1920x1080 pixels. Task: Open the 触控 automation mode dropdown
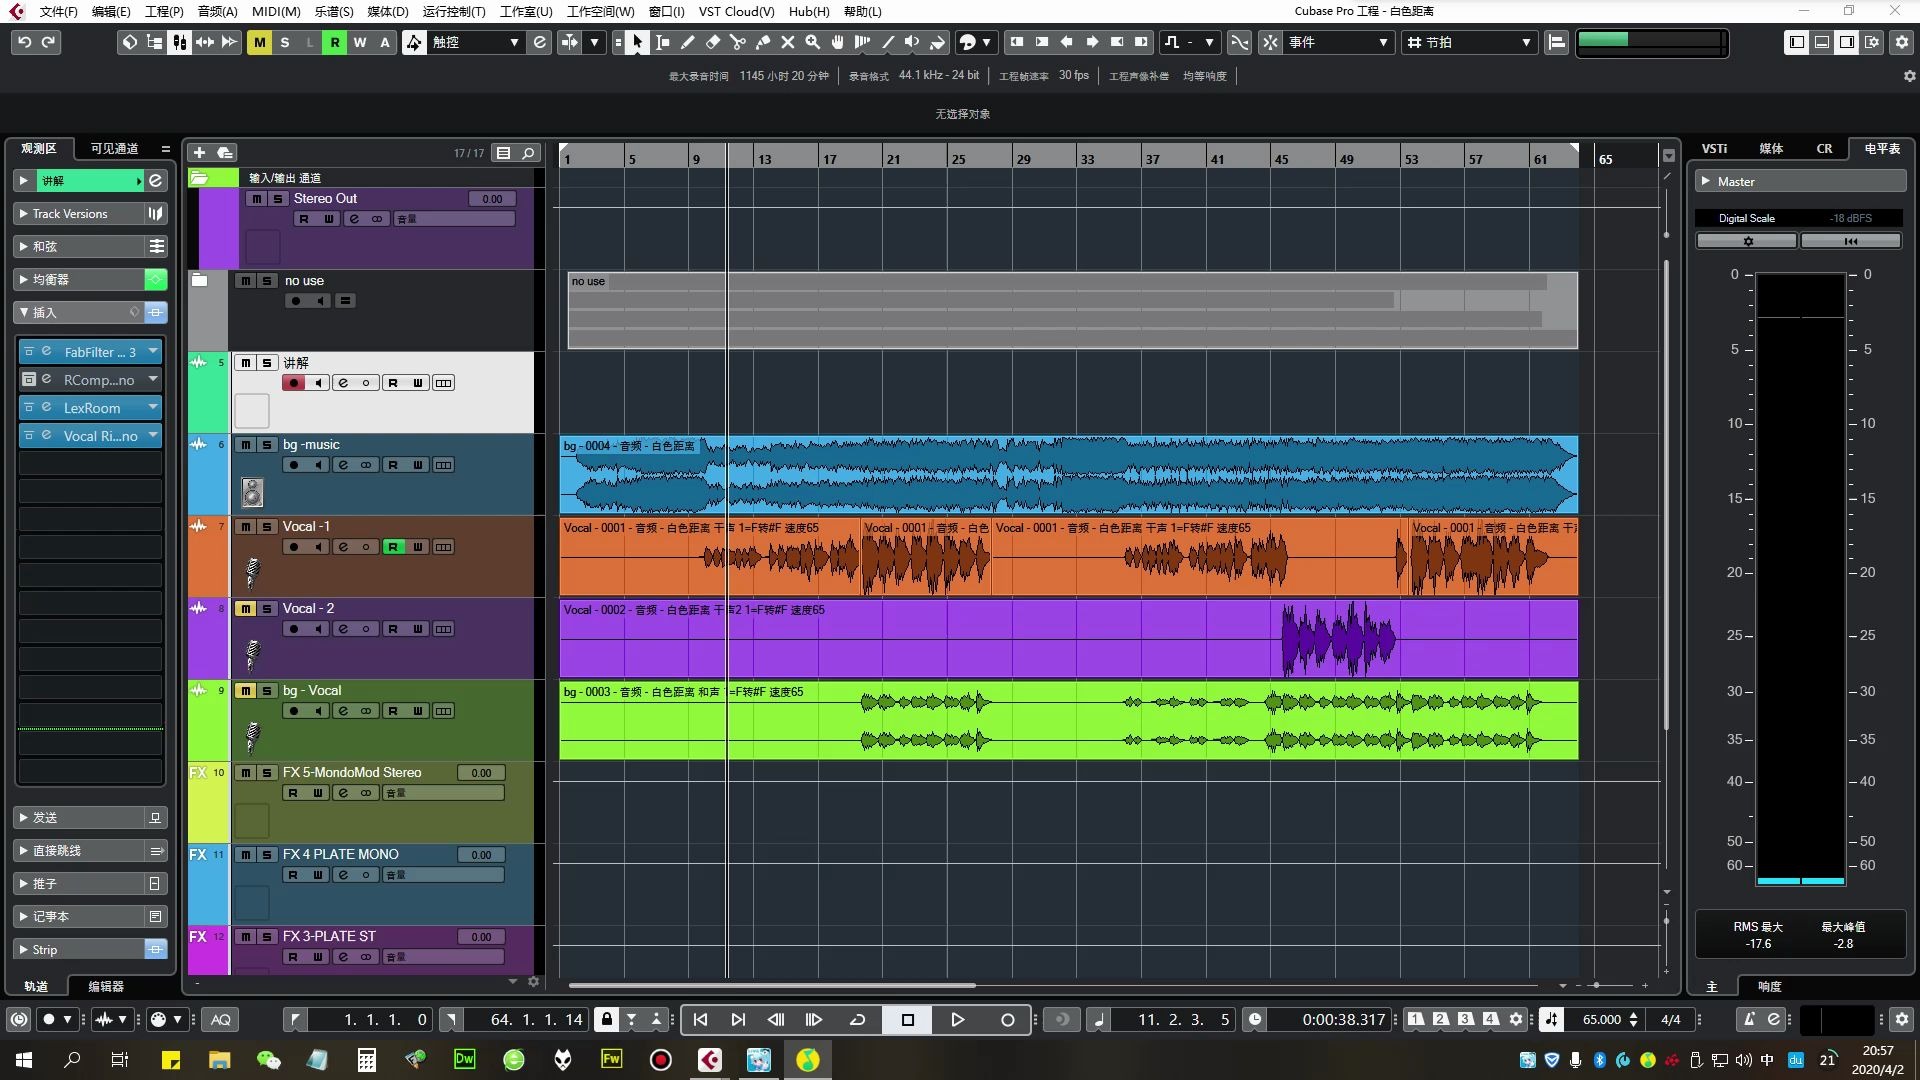(474, 42)
